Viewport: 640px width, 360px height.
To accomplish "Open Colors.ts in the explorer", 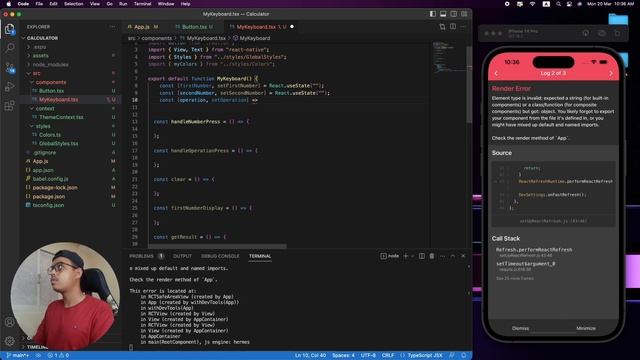I will click(x=50, y=135).
